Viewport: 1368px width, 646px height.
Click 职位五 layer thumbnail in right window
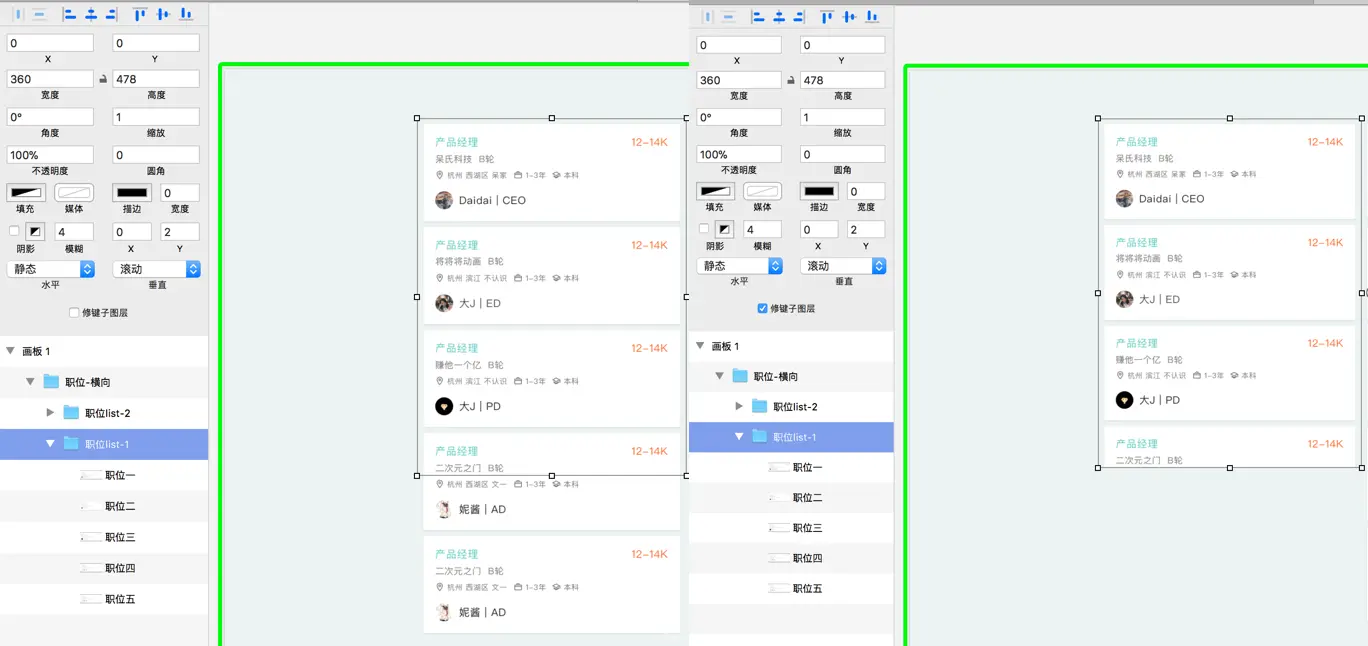click(778, 588)
